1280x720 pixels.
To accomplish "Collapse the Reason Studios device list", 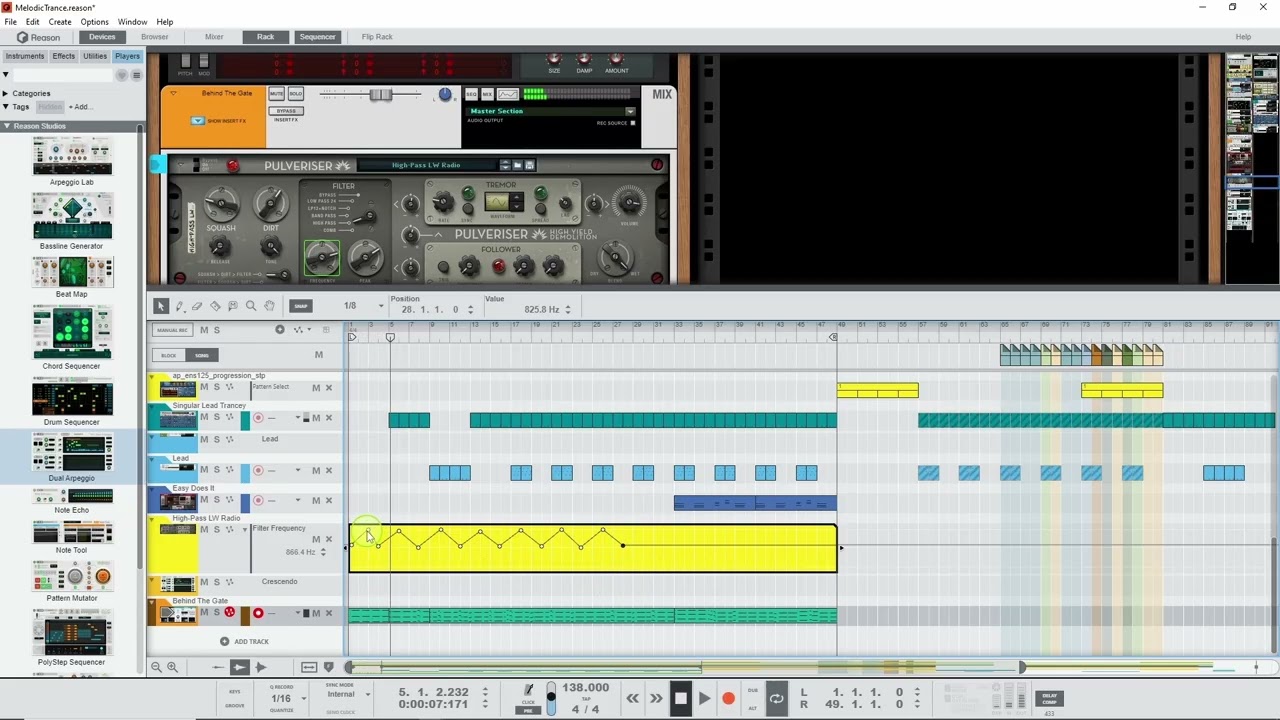I will 6,126.
